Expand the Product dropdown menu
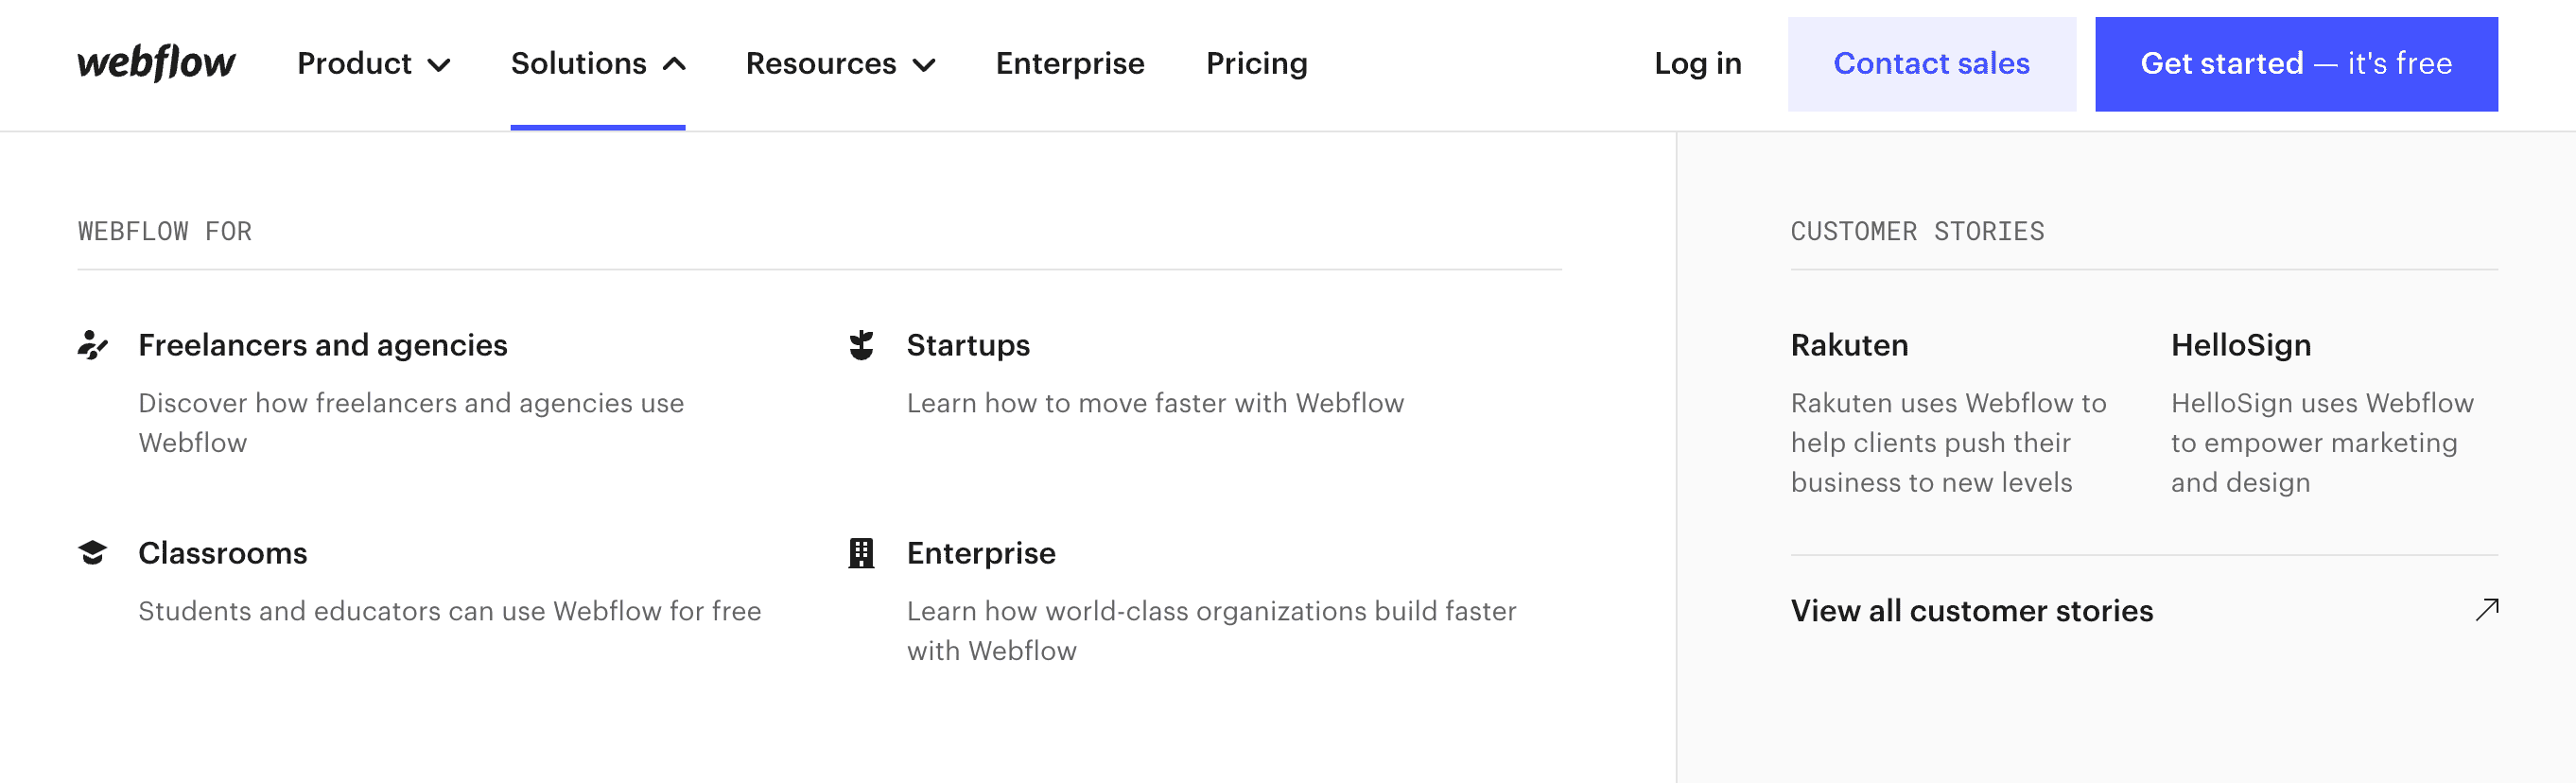The height and width of the screenshot is (783, 2576). (373, 64)
